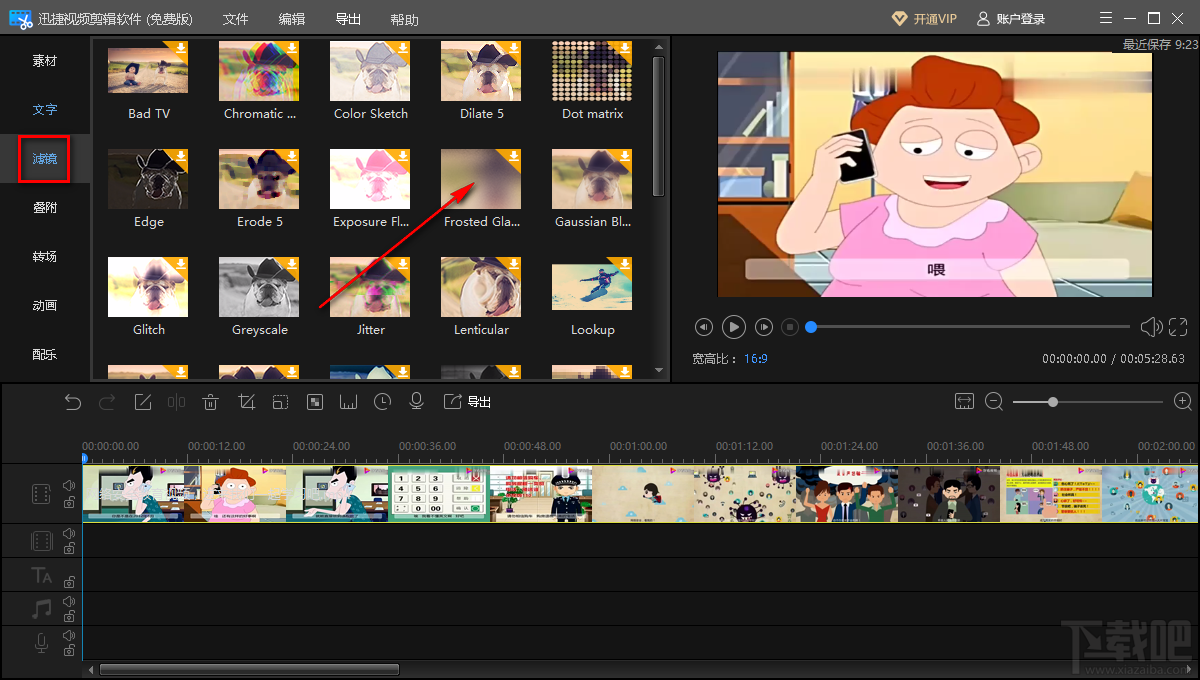Enter fullscreen preview mode
This screenshot has height=680, width=1200.
pyautogui.click(x=1178, y=327)
